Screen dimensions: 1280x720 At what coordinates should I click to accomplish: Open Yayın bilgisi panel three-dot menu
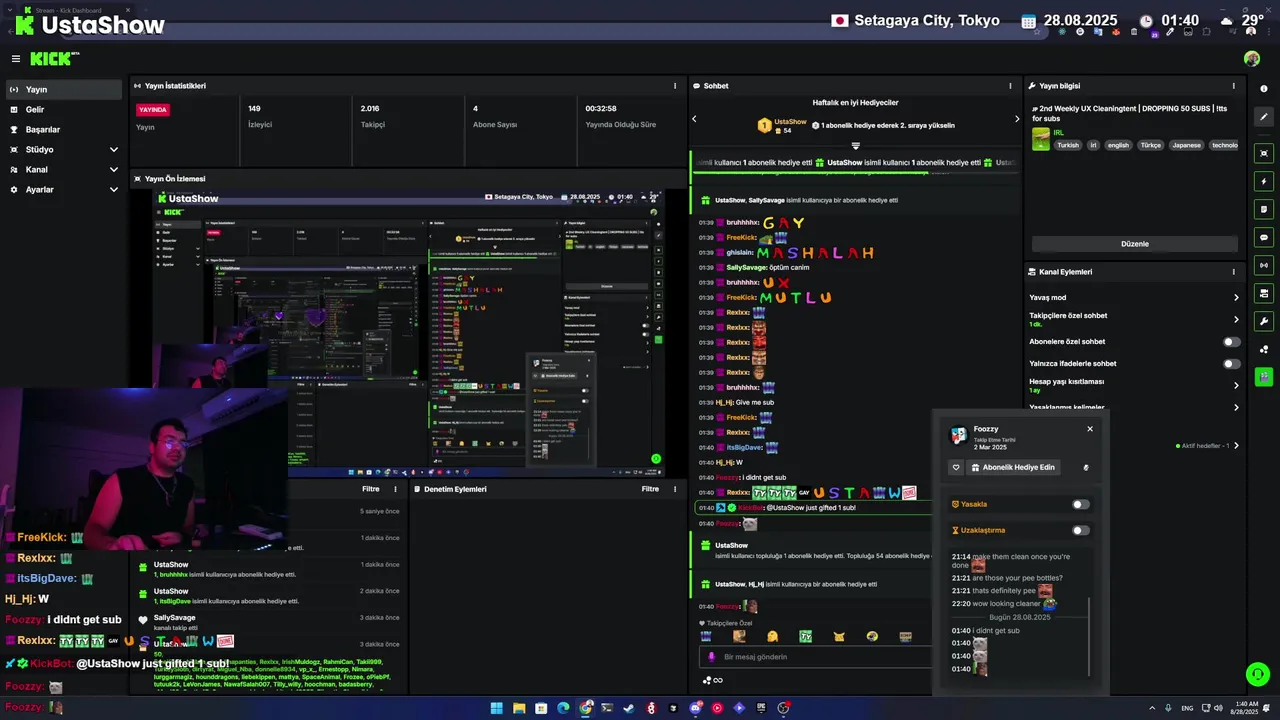(1233, 86)
